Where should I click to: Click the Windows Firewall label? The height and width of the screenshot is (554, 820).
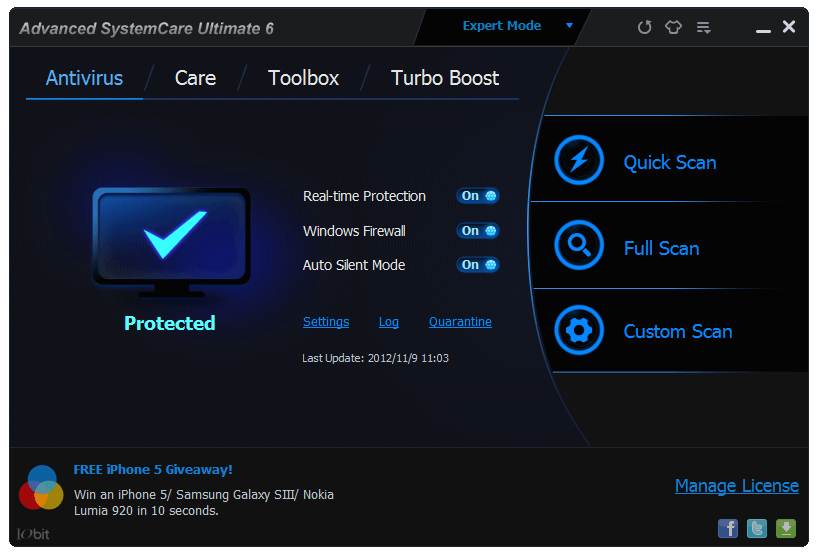(354, 231)
